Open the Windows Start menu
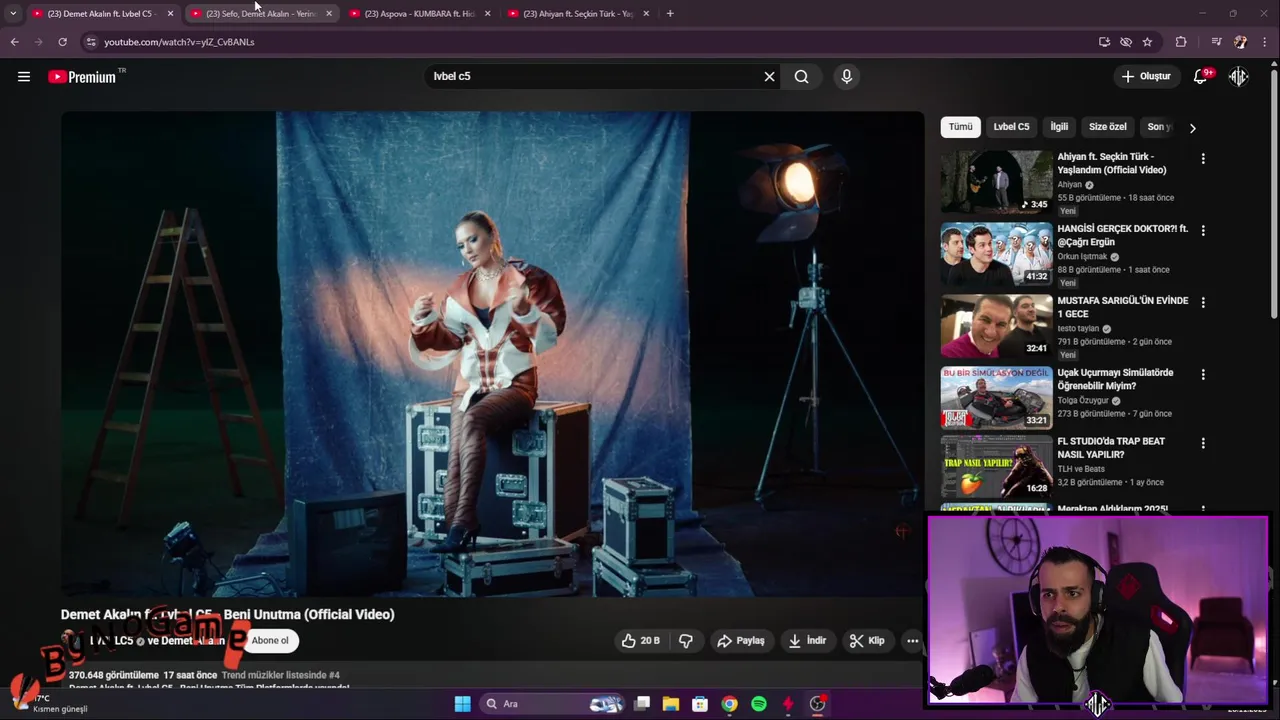This screenshot has width=1280, height=720. click(462, 704)
